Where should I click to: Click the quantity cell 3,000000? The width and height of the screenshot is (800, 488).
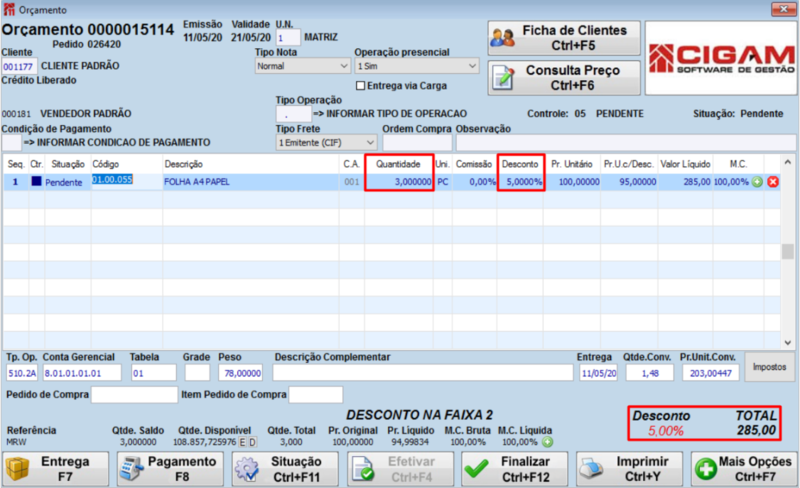399,182
